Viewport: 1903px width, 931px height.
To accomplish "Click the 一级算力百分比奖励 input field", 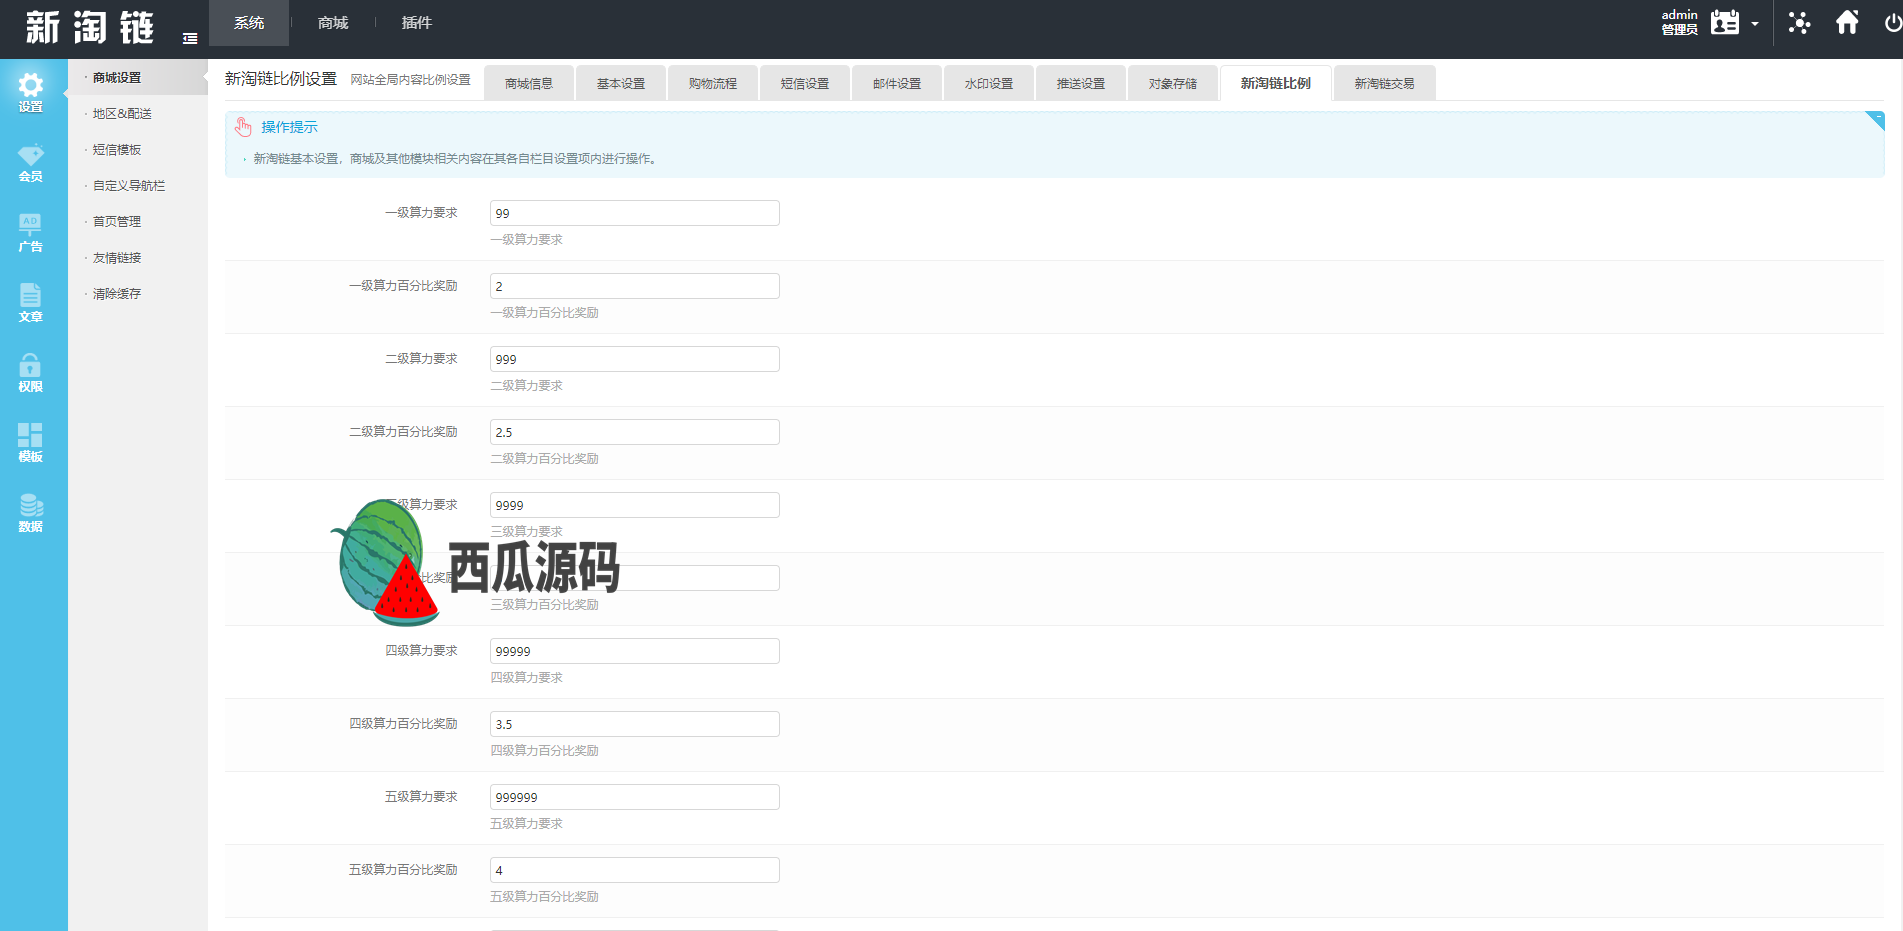I will click(x=635, y=286).
